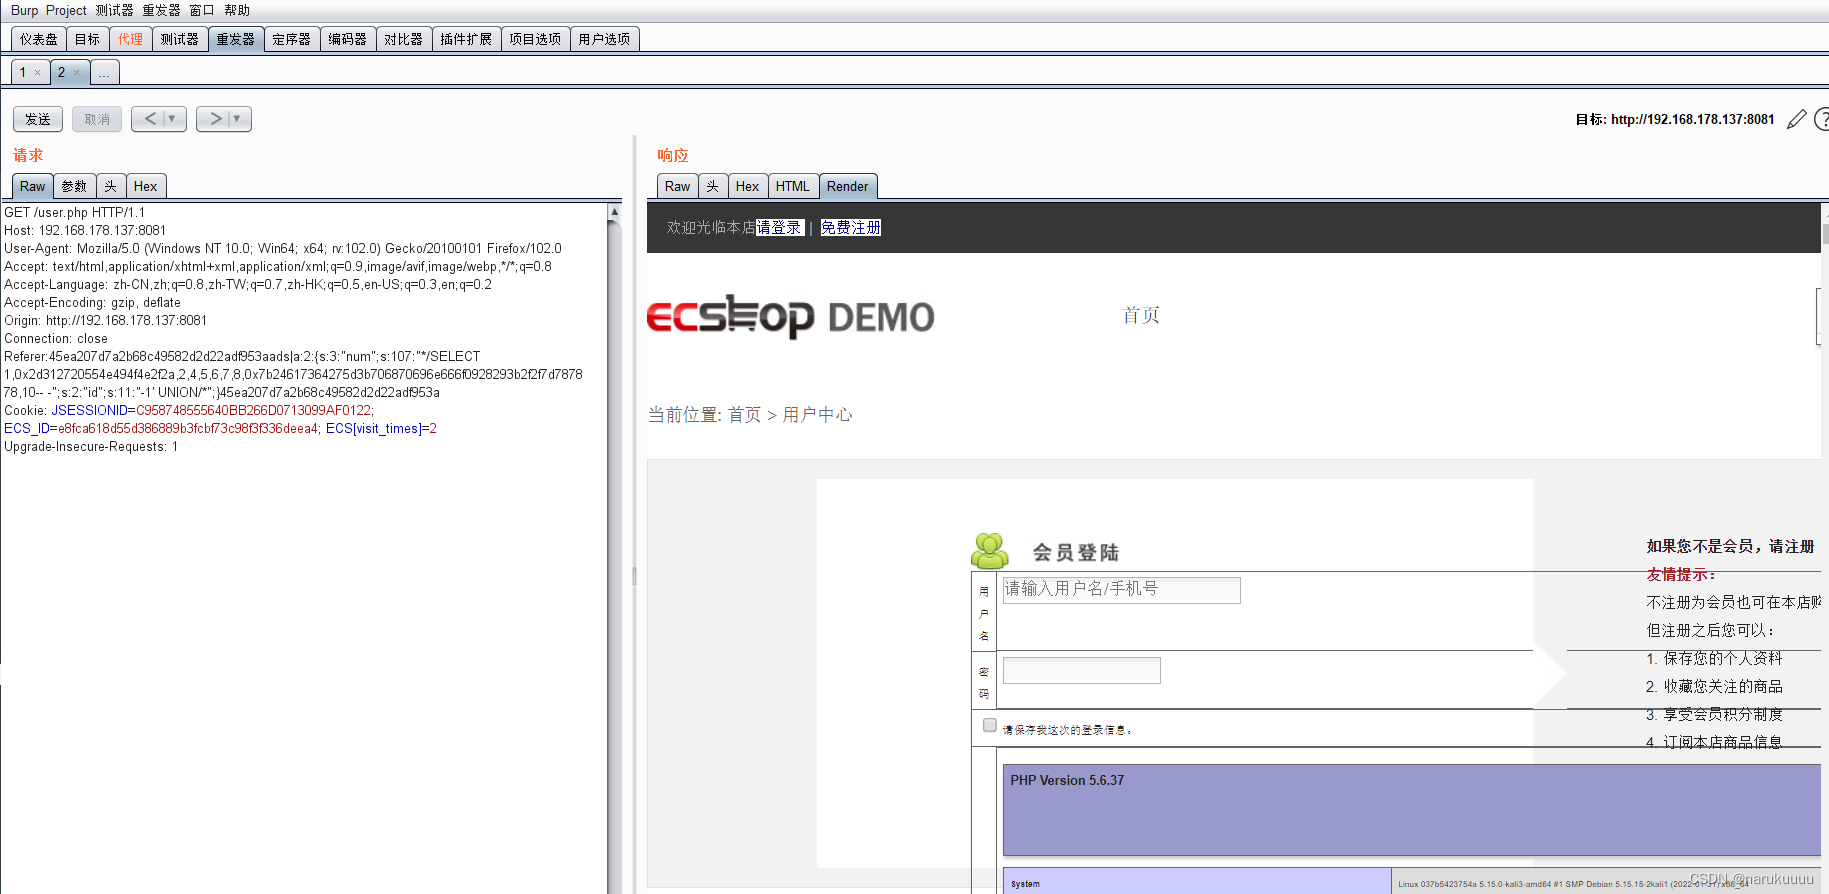This screenshot has width=1829, height=894.
Task: Open the Project menu
Action: point(66,10)
